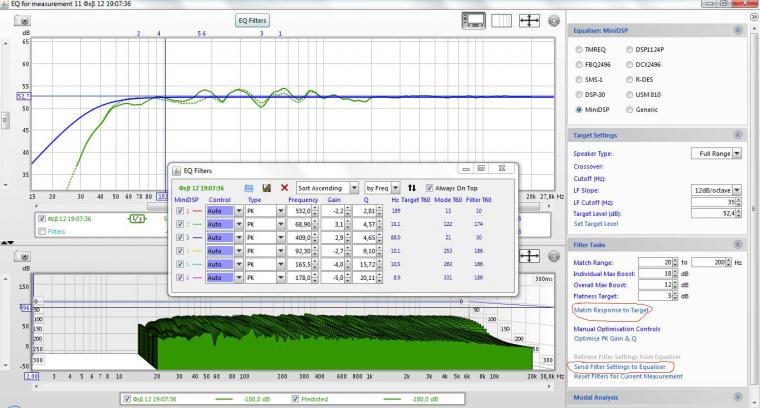Click the camera icon above the waterfall graph
Viewport: 760px width, 408px height.
[23, 258]
